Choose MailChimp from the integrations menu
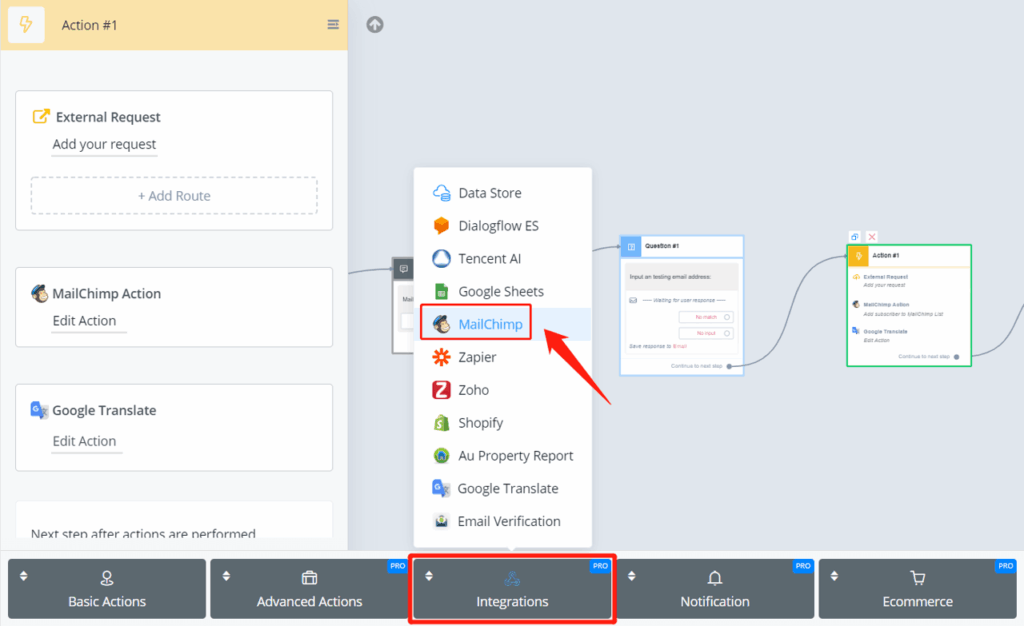Viewport: 1024px width, 626px height. pyautogui.click(x=490, y=324)
